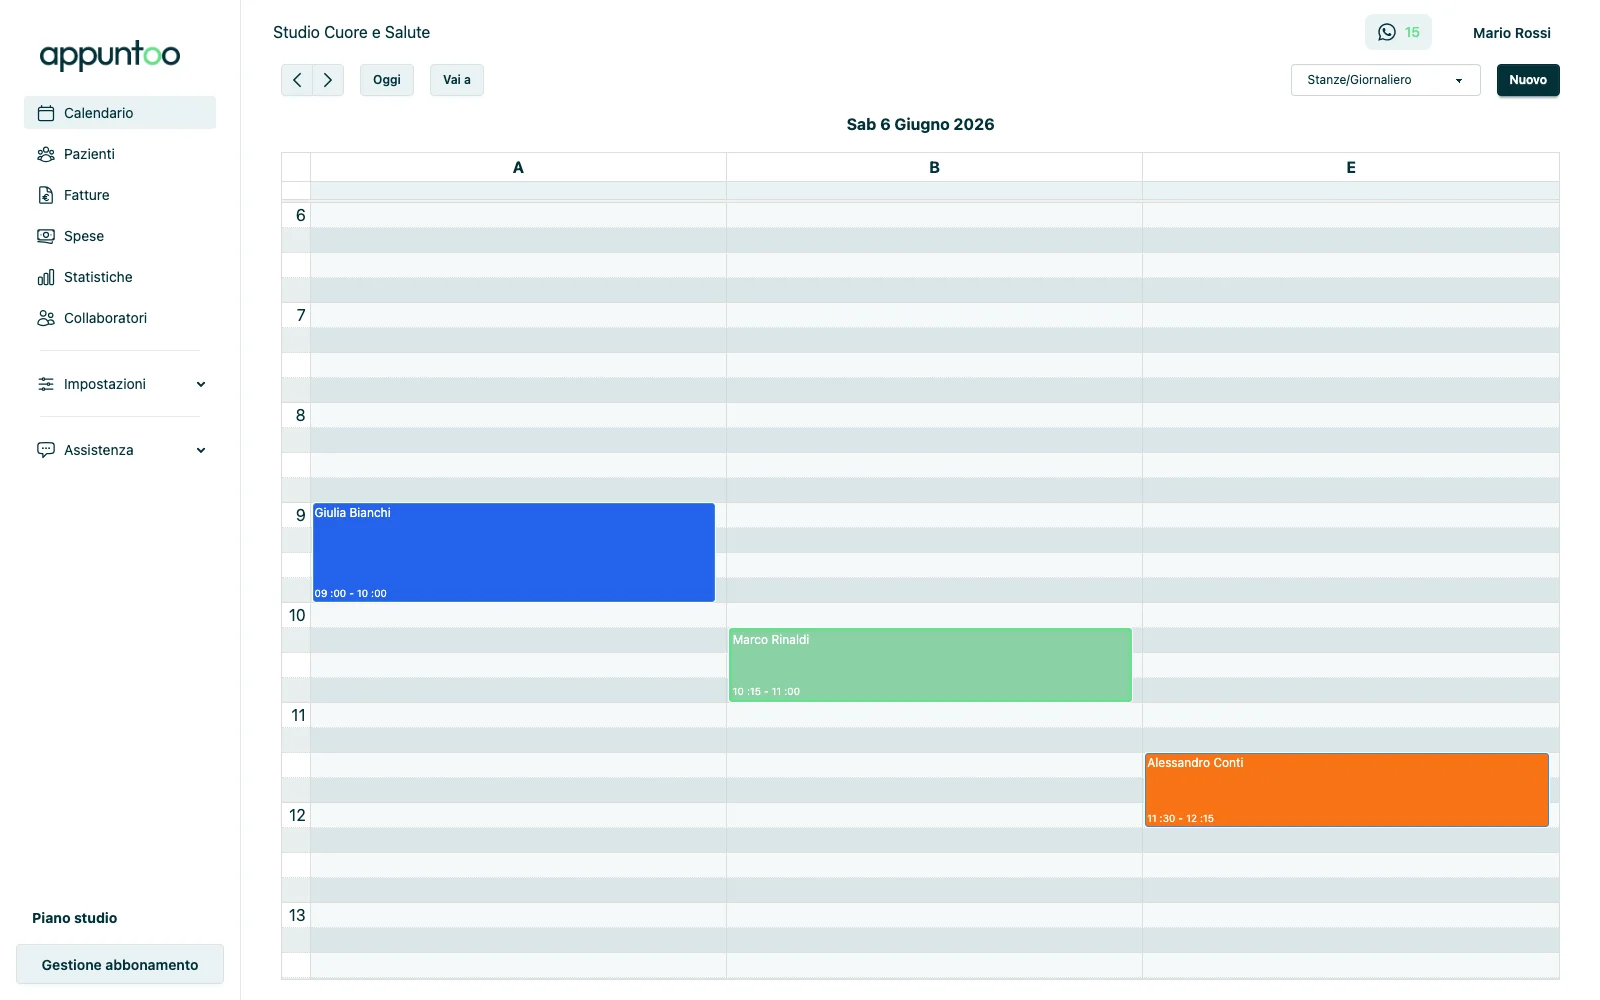Go to next day arrow
The height and width of the screenshot is (1000, 1600).
click(328, 80)
